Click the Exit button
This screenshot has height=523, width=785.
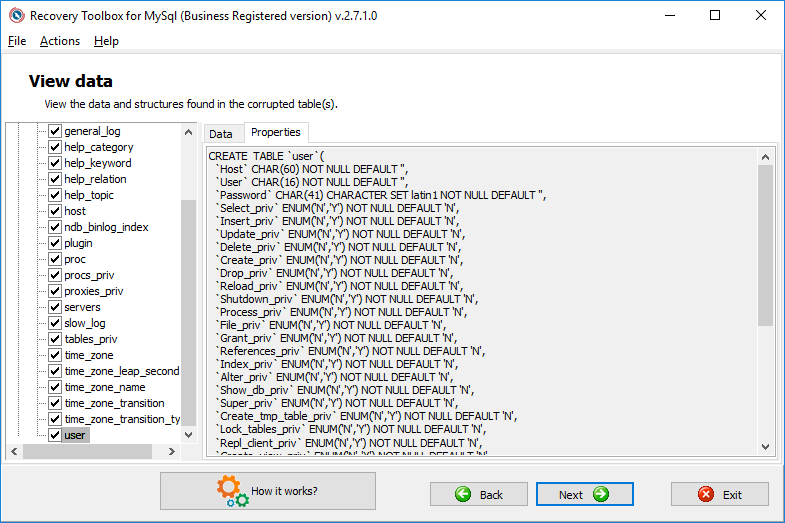point(720,494)
